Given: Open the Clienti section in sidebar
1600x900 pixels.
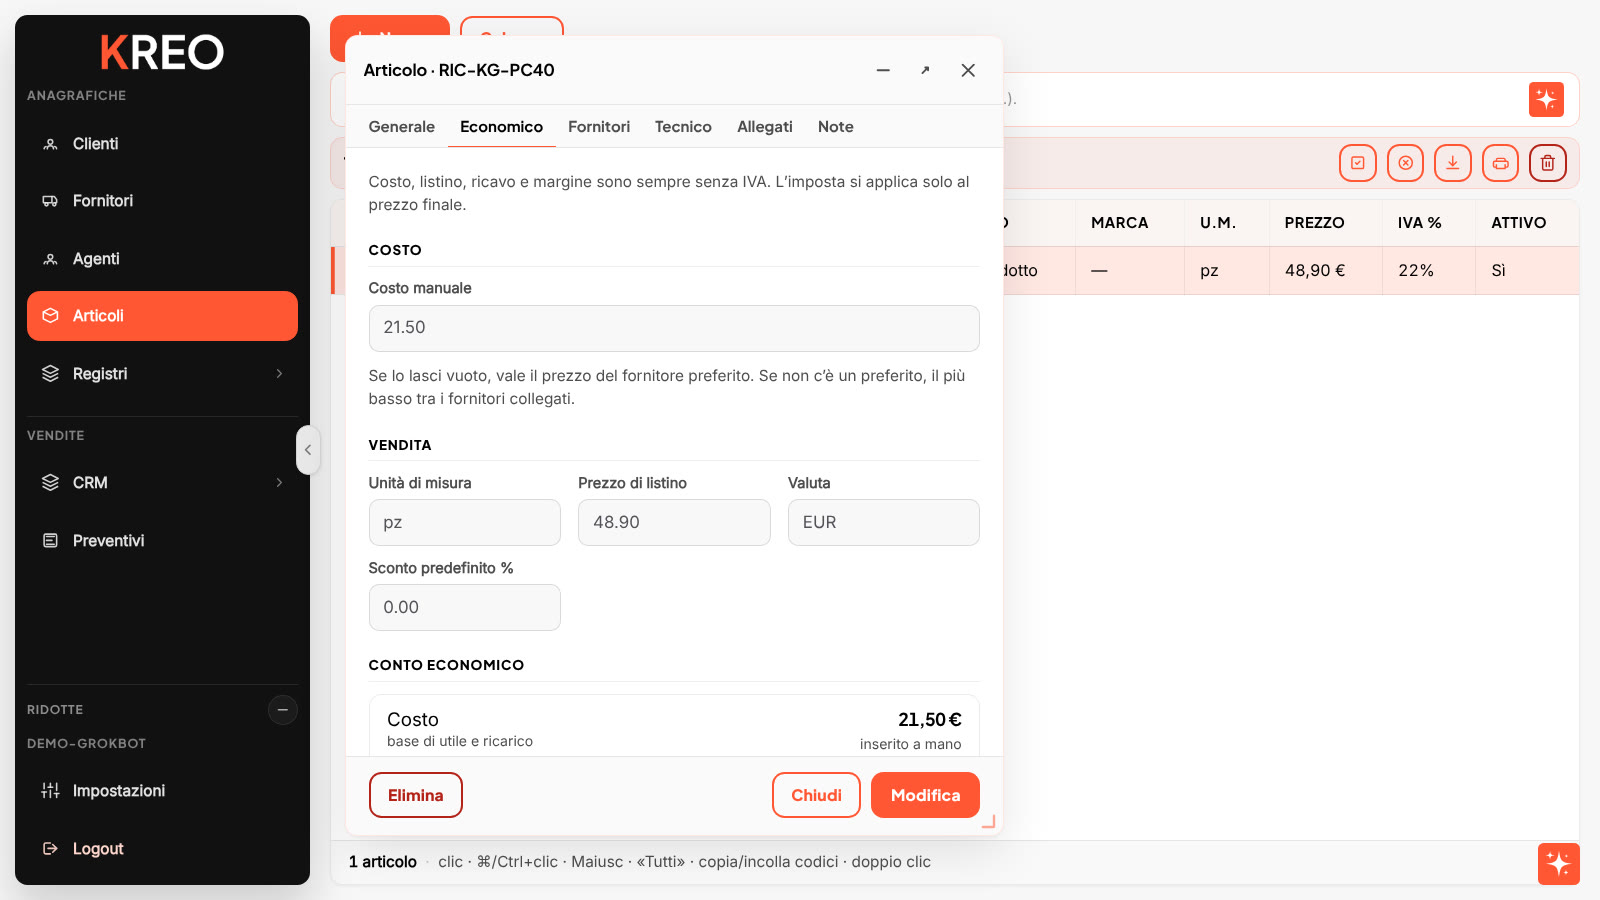Looking at the screenshot, I should [x=162, y=144].
